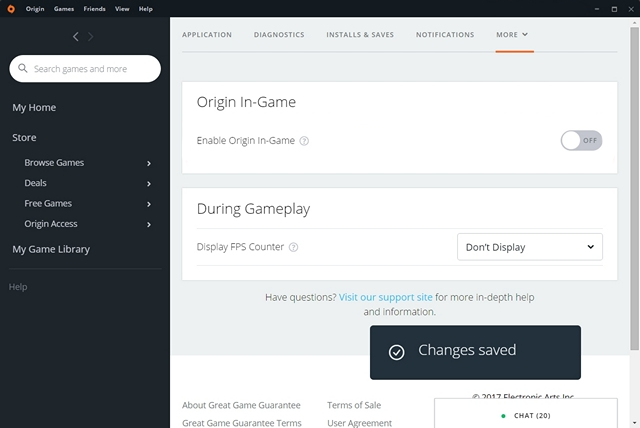Open help tooltip for Enable Origin In-Game
Screen dimensions: 640x428
304,141
